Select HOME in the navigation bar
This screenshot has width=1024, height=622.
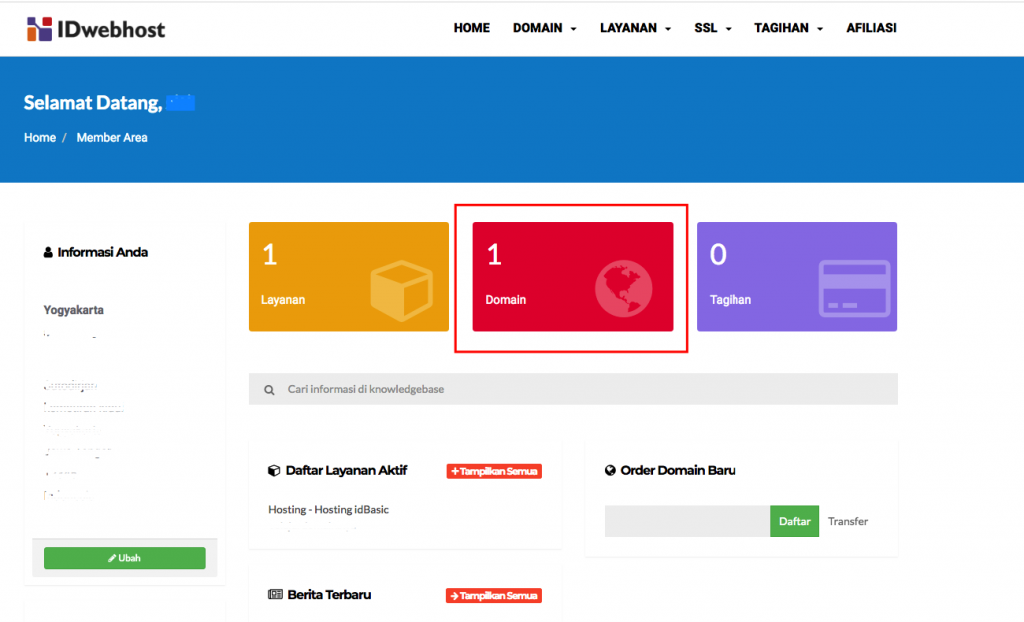471,28
